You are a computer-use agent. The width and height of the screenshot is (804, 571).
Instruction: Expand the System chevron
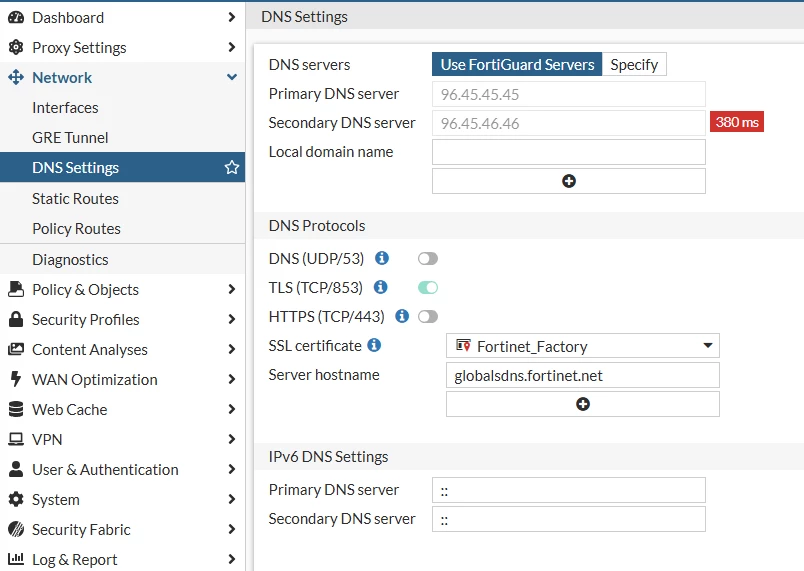click(x=232, y=499)
